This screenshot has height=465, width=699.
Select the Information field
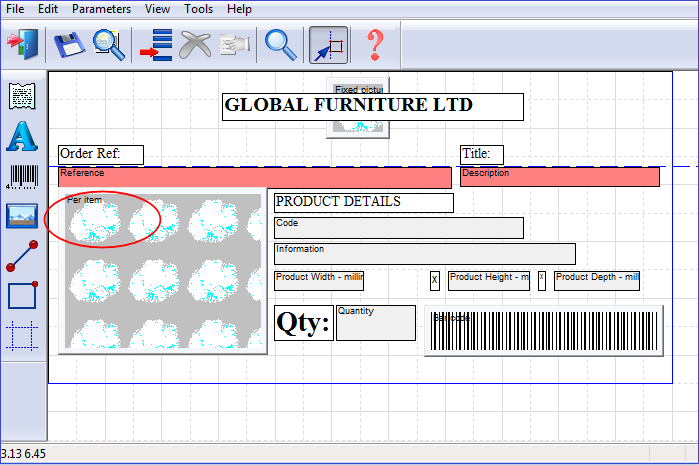pyautogui.click(x=424, y=254)
